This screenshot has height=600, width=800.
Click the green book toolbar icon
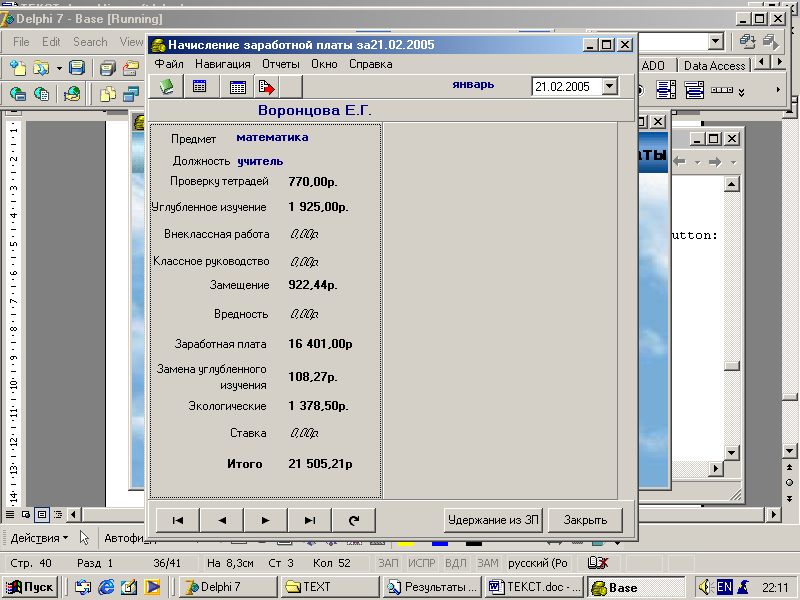167,87
